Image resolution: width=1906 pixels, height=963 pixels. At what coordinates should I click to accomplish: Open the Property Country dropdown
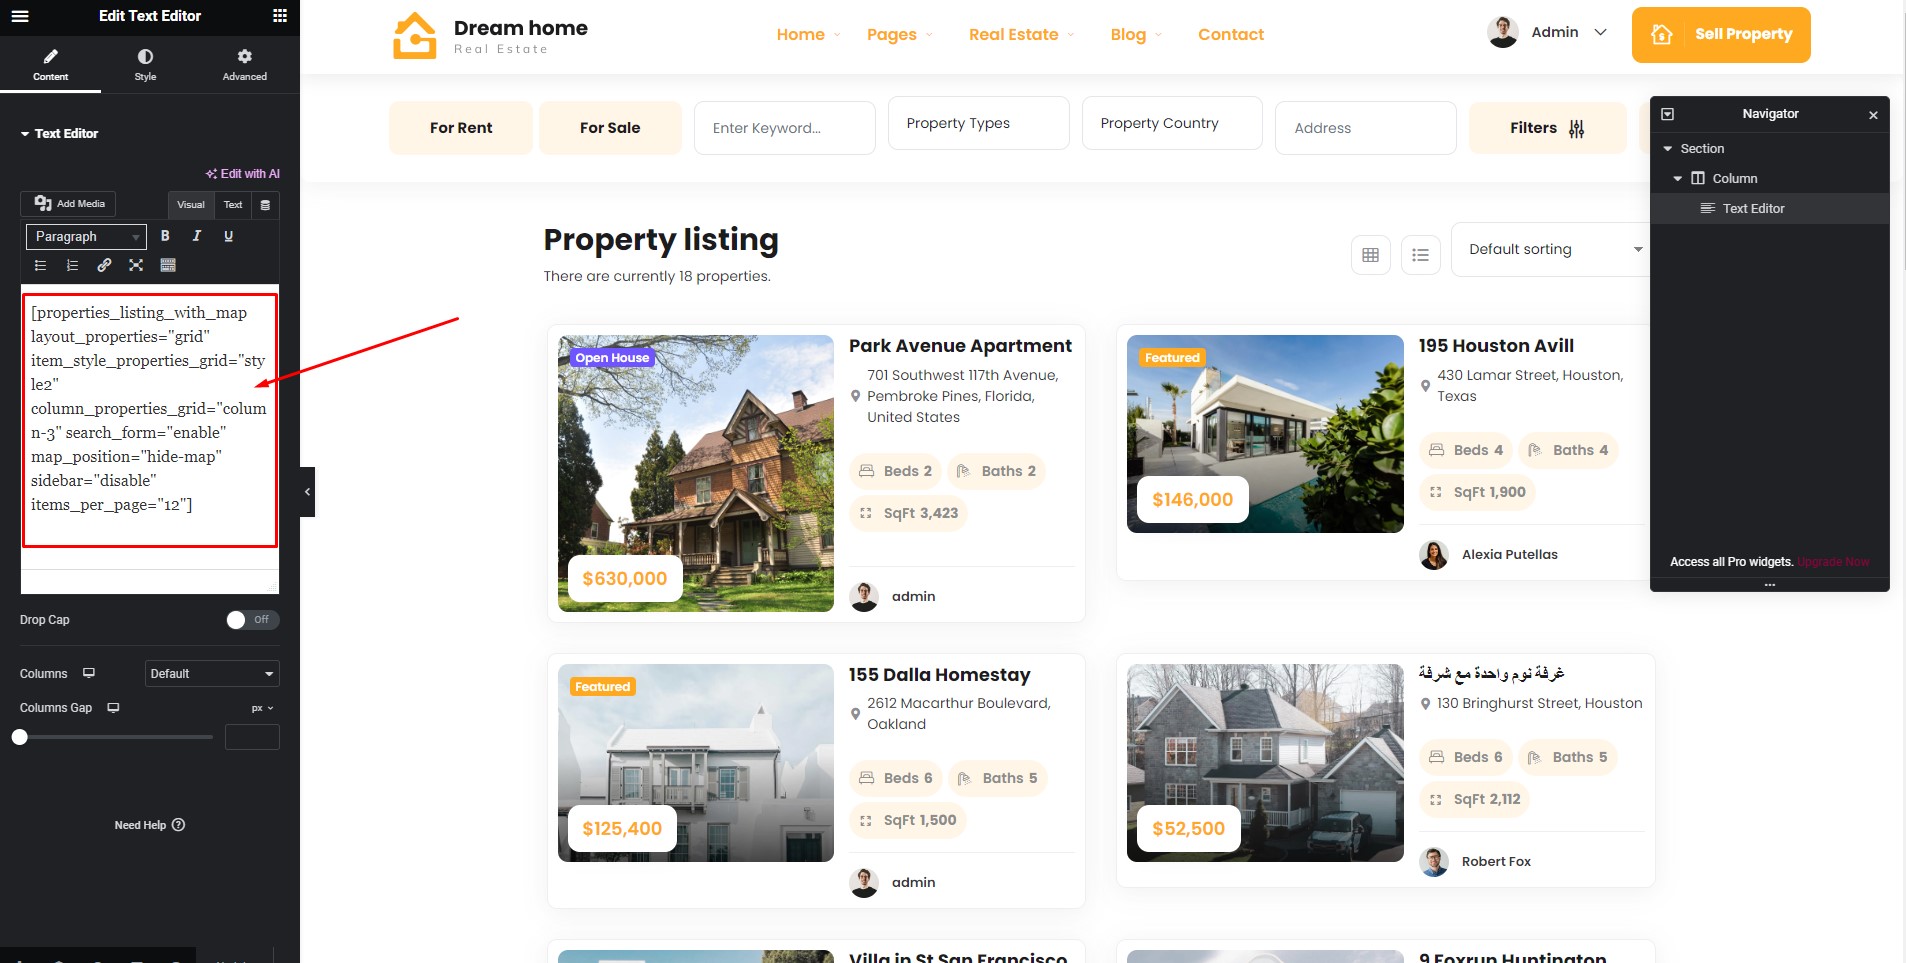point(1172,123)
